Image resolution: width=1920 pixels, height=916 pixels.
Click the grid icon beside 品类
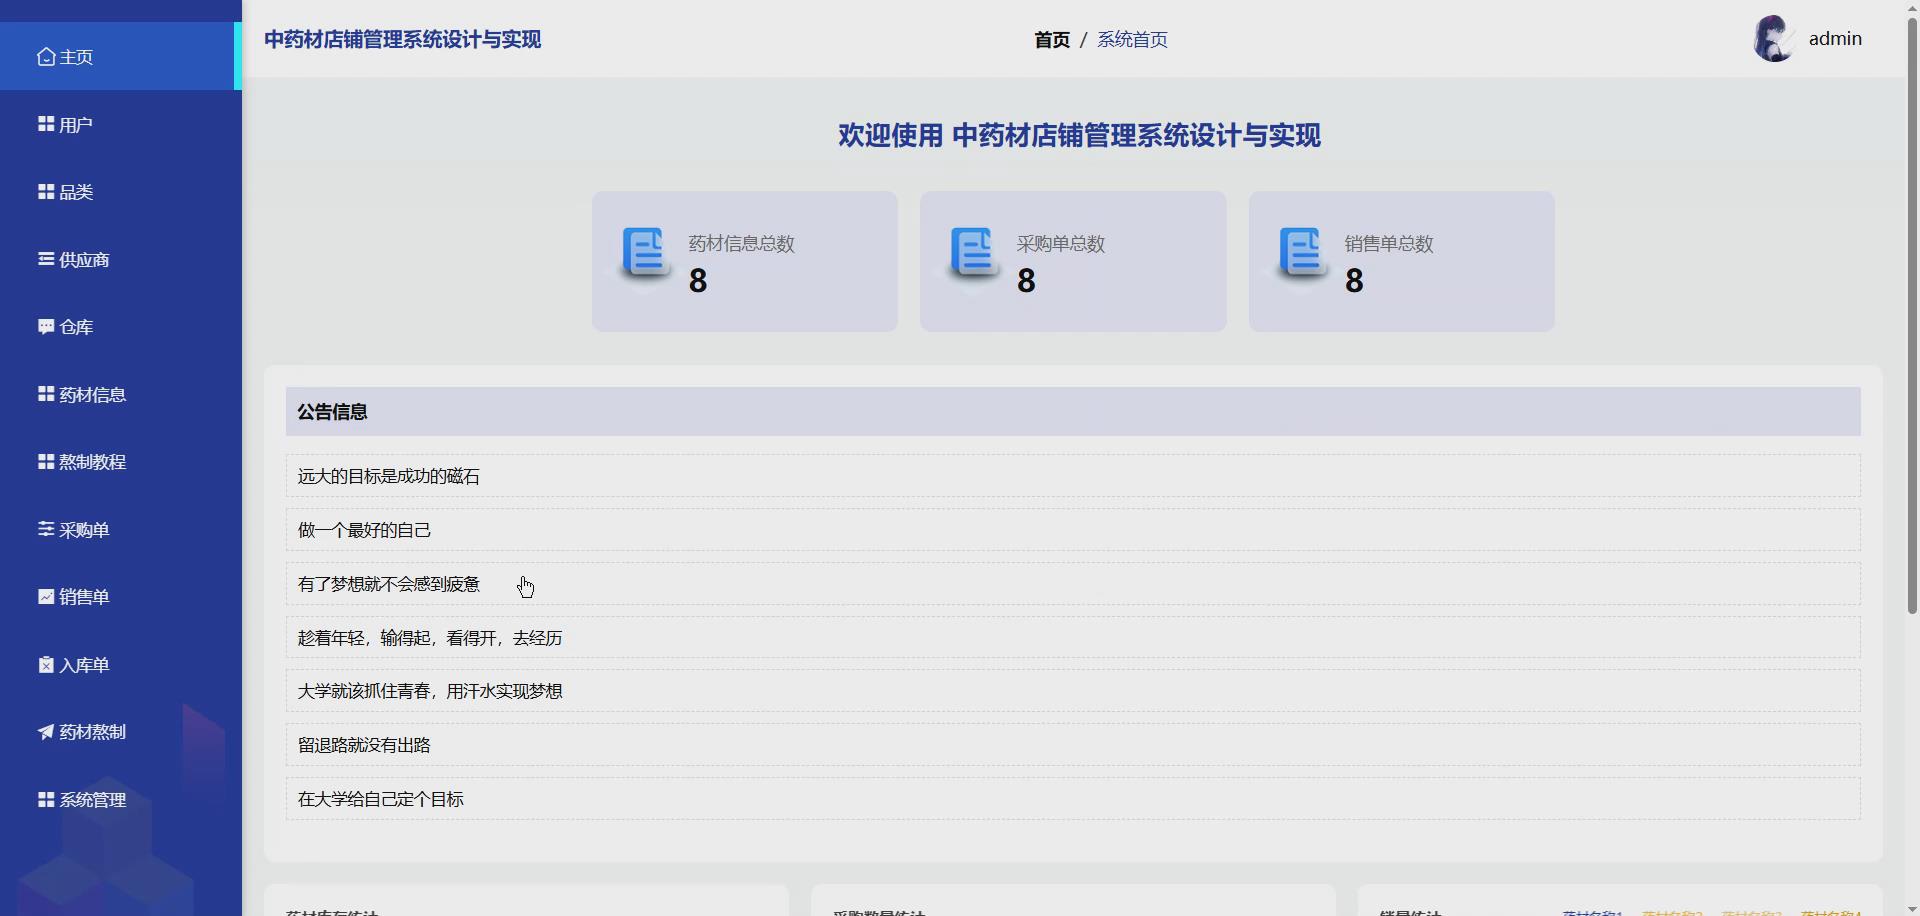[x=46, y=191]
